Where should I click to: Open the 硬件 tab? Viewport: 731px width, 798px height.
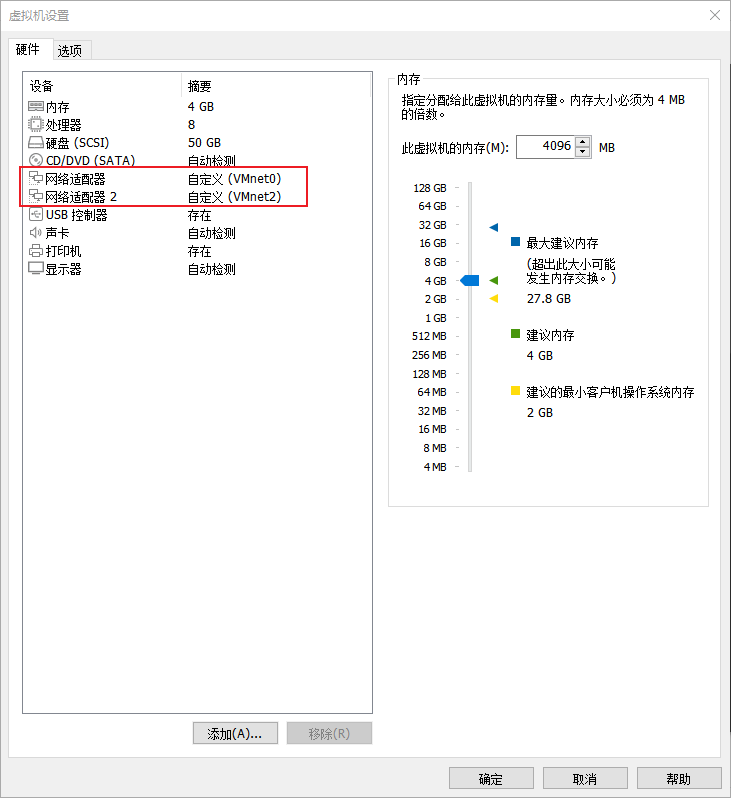coord(28,49)
